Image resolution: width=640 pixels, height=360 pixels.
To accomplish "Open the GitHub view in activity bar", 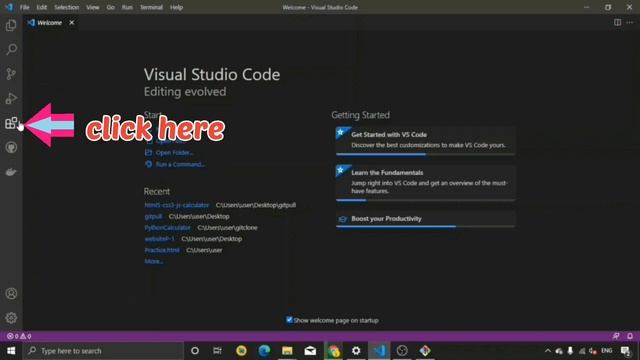I will point(11,147).
